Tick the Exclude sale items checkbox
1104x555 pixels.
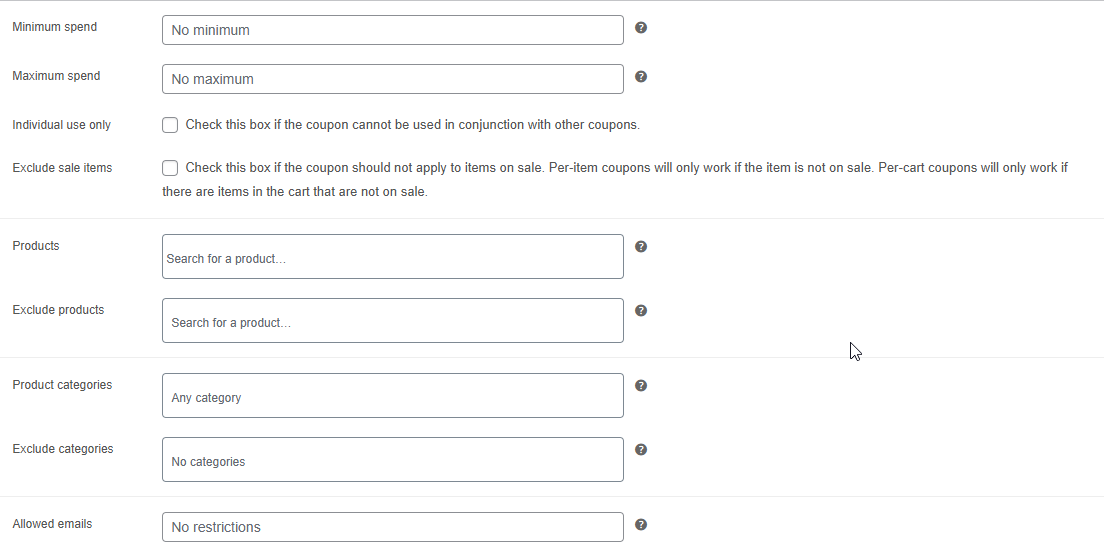(170, 168)
